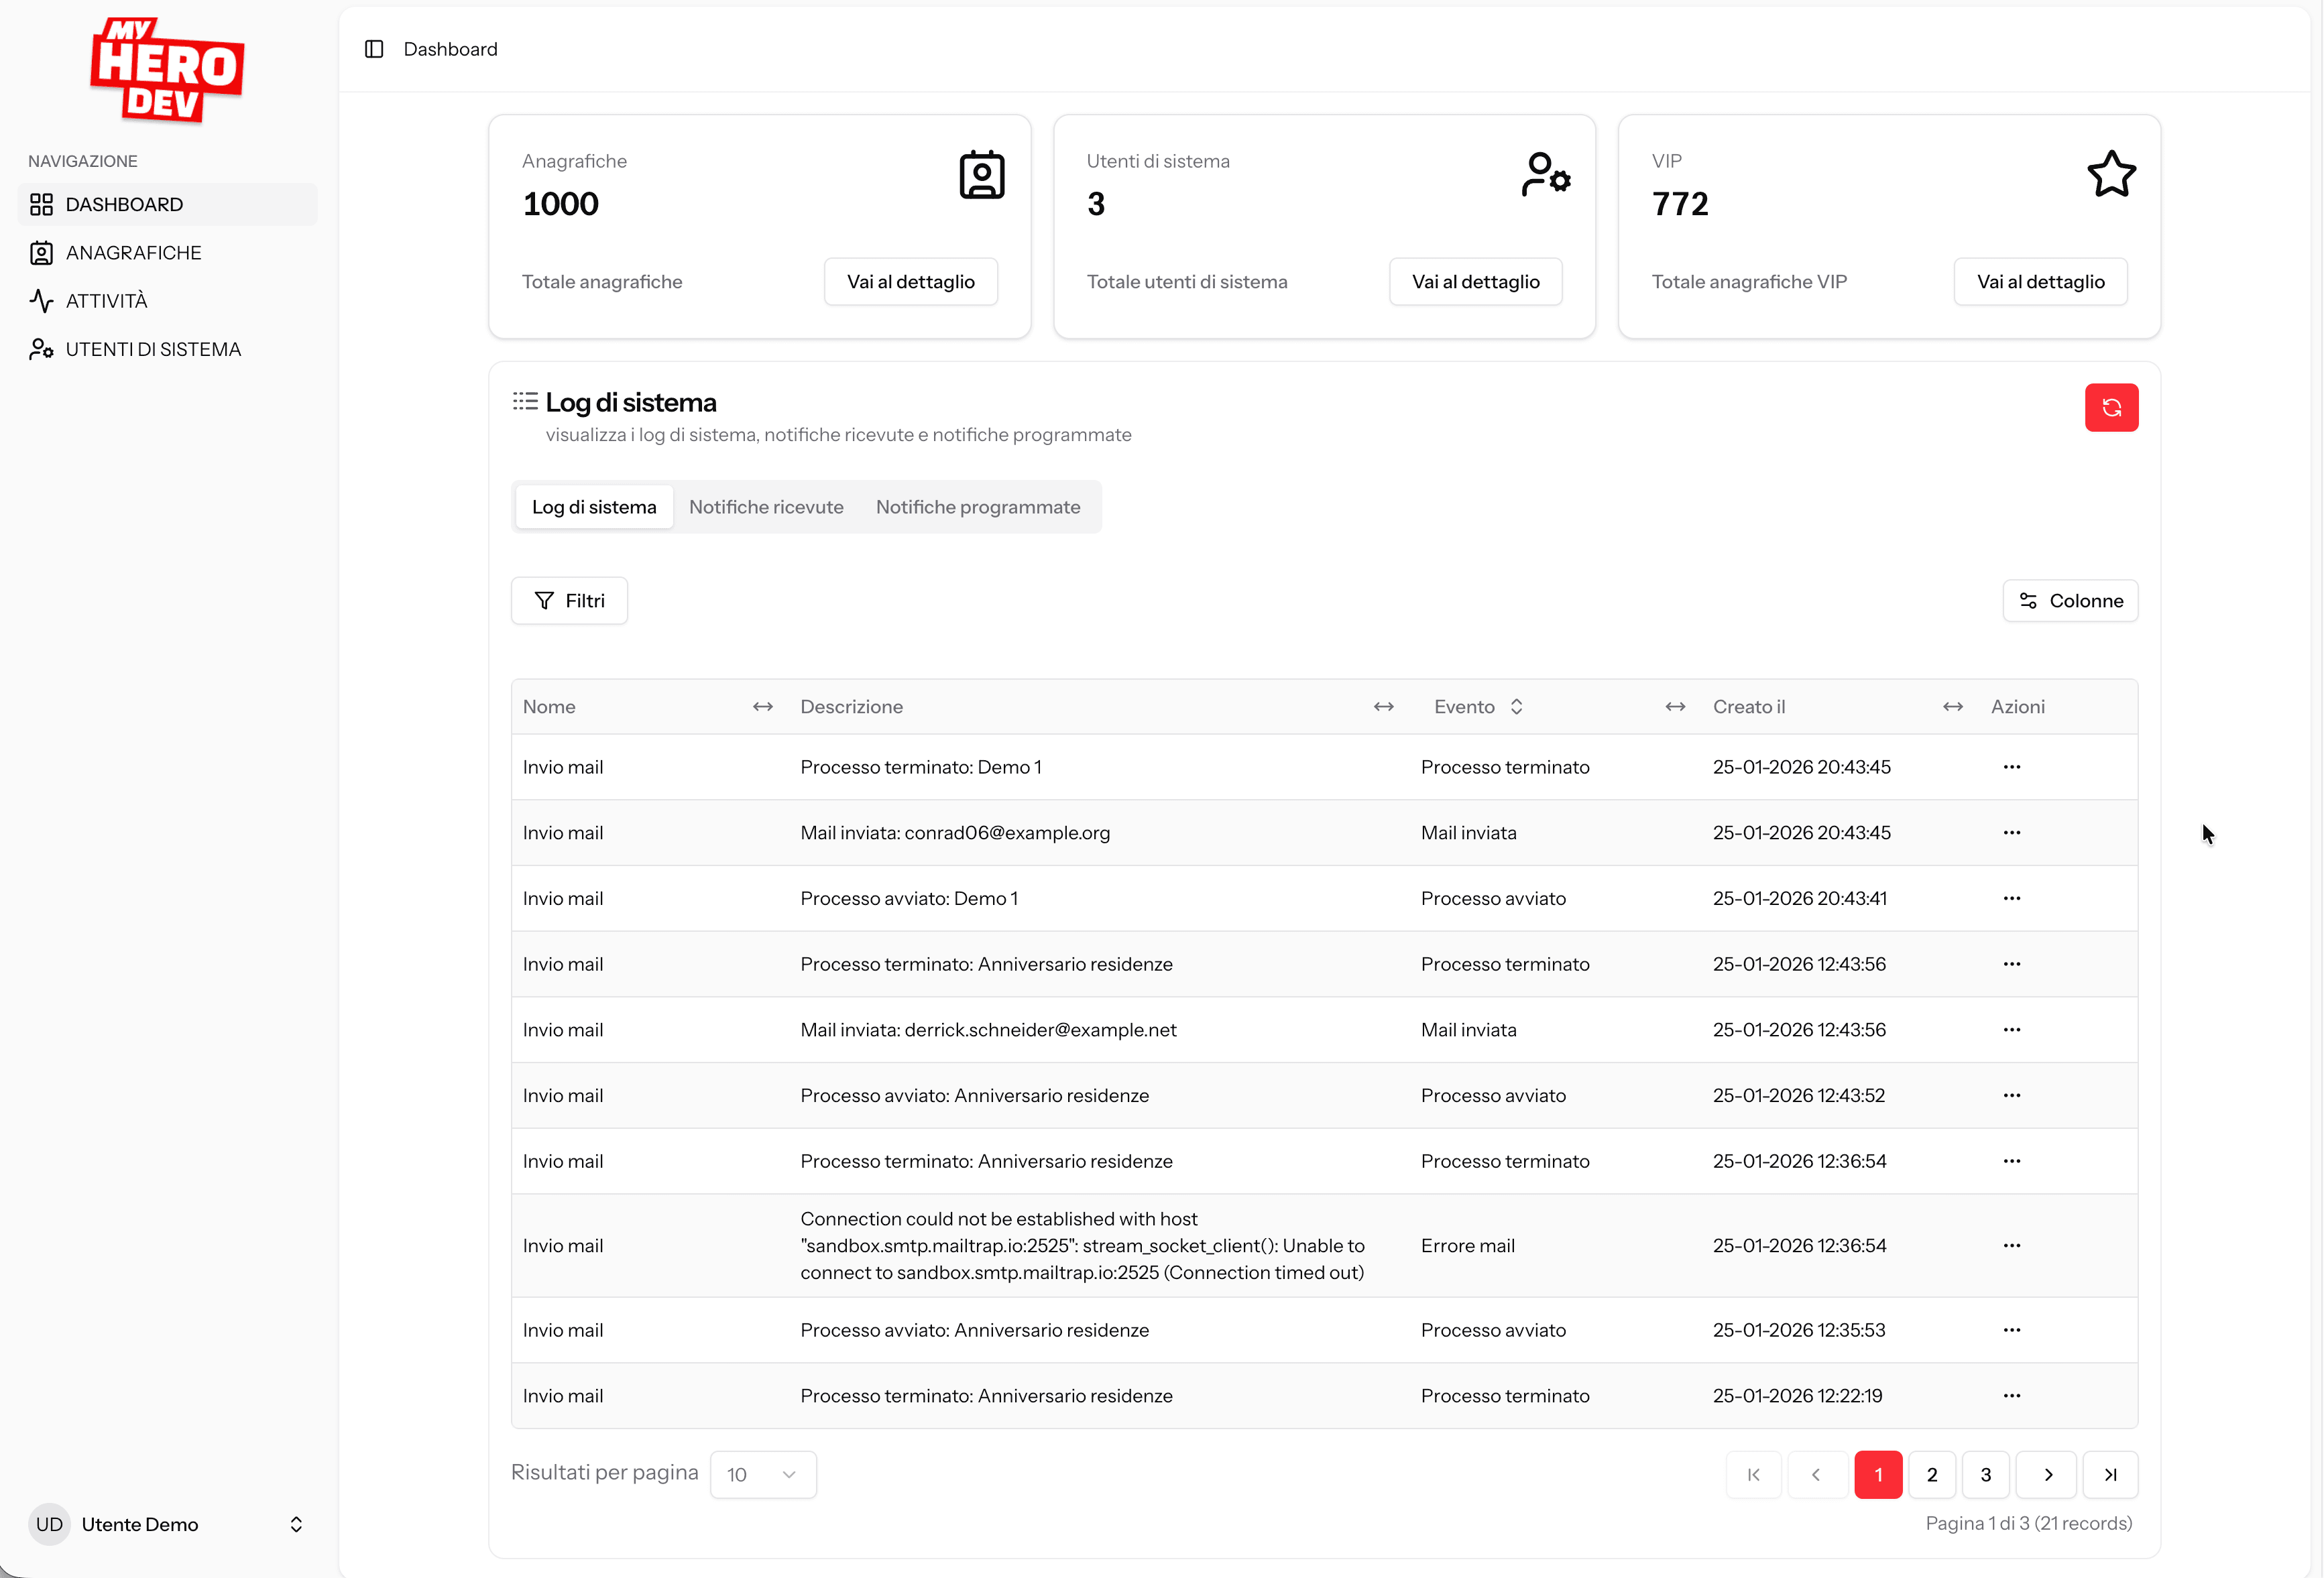
Task: Go to Utenti di sistema detail button
Action: click(x=1475, y=282)
